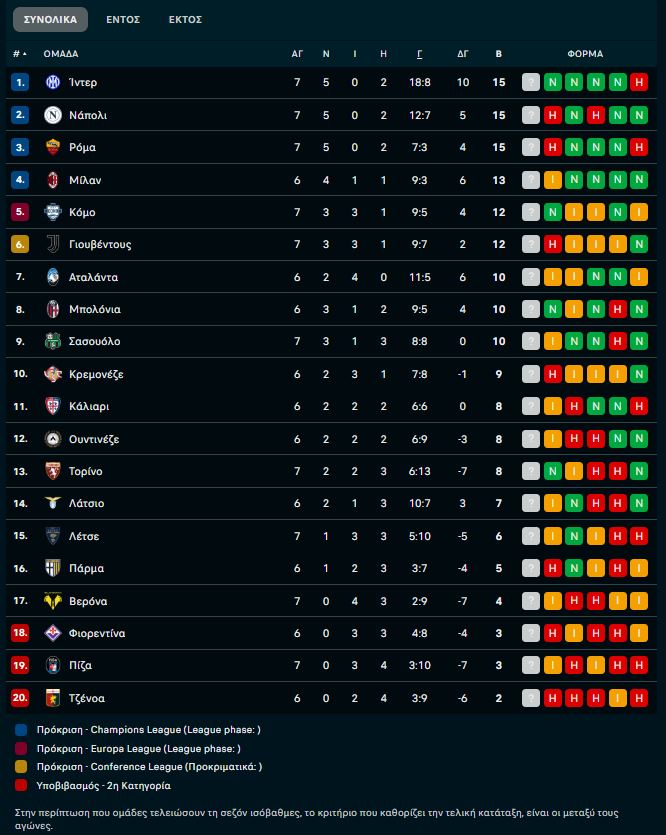Select the ΕΚΤΟΣ tab
This screenshot has height=835, width=666.
[x=185, y=19]
